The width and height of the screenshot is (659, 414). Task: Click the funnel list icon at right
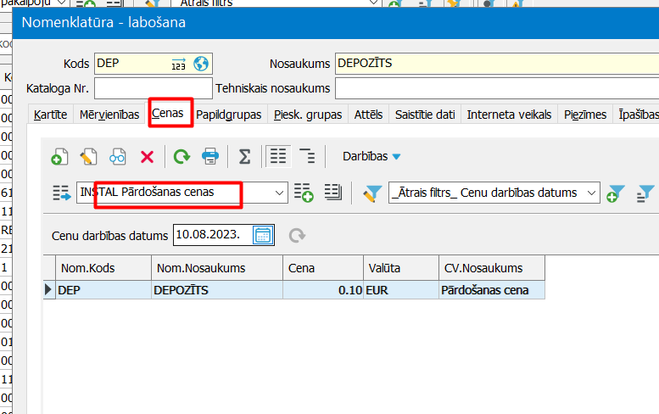tap(646, 193)
